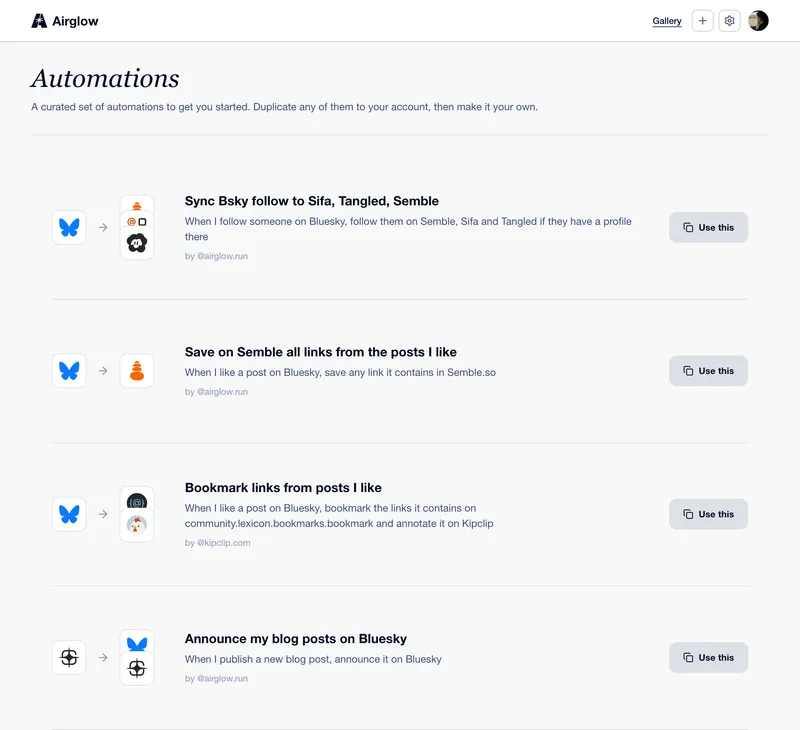This screenshot has height=730, width=800.
Task: Click the Bluesky butterfly icon in the Sync Bsky follow row
Action: pos(69,228)
